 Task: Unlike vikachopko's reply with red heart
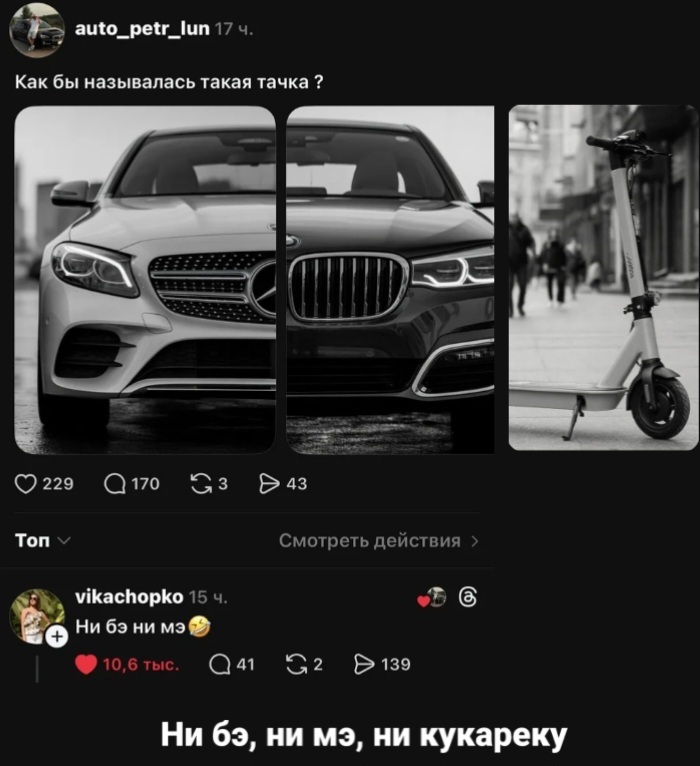click(x=87, y=664)
